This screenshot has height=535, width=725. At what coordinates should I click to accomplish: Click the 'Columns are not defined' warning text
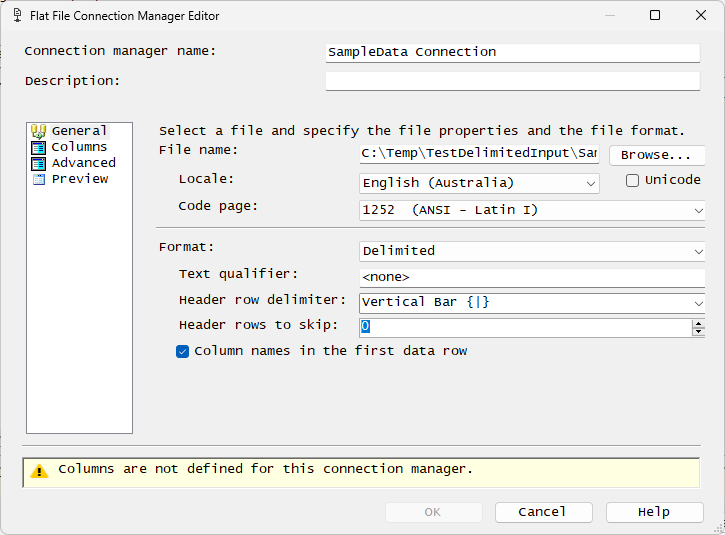pos(265,469)
